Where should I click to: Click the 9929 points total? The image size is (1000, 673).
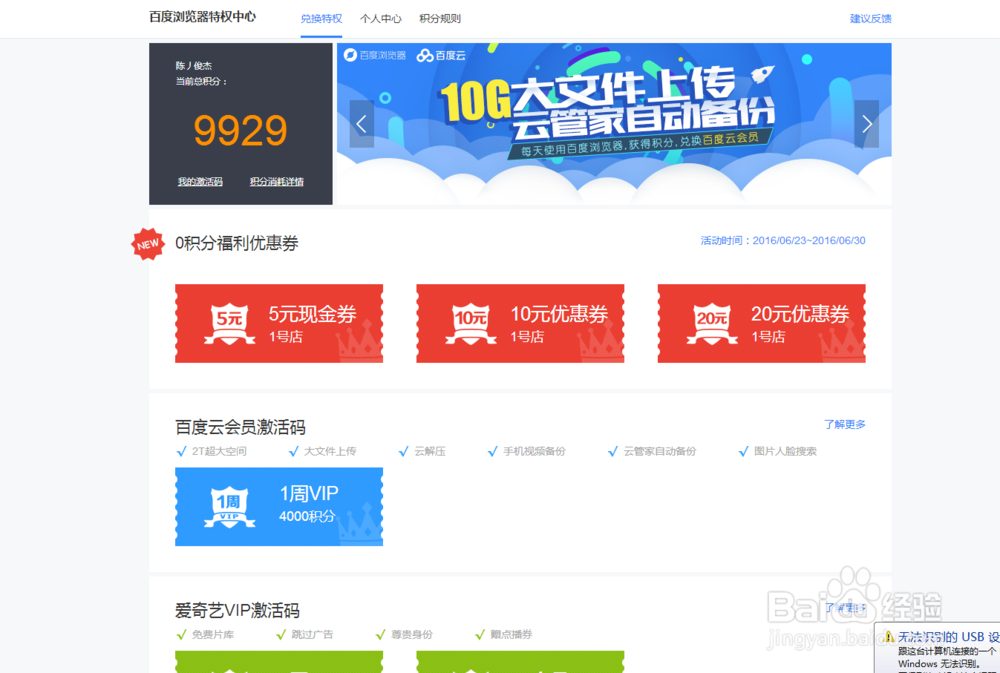240,130
